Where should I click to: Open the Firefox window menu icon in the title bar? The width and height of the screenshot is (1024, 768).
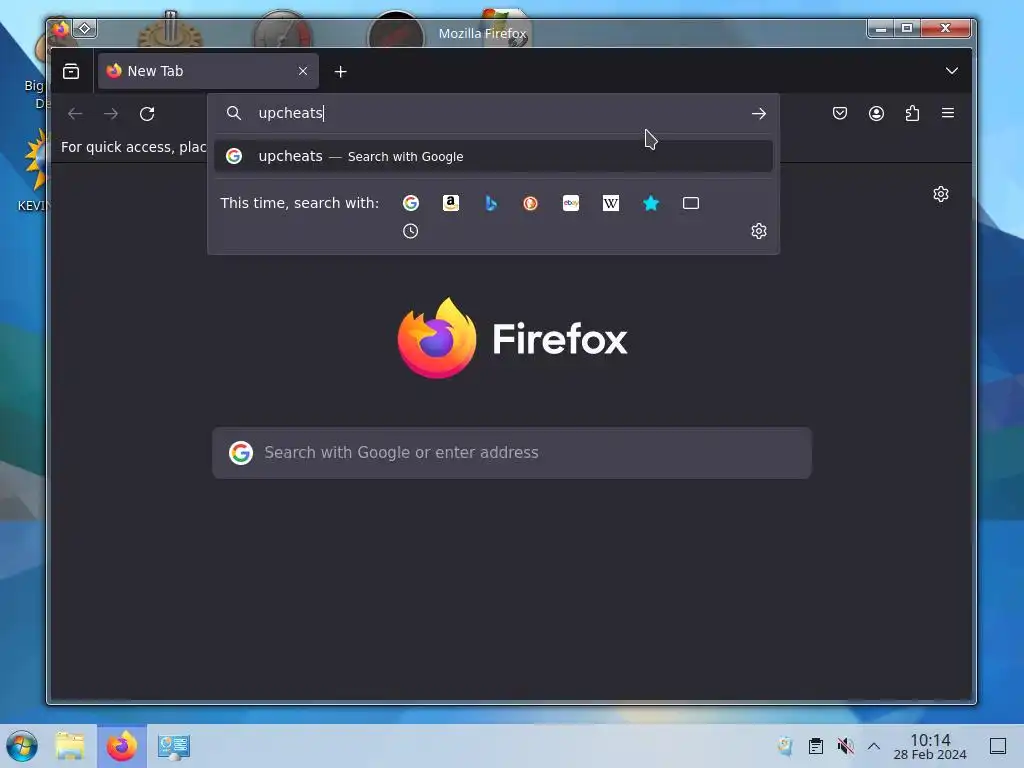point(60,29)
